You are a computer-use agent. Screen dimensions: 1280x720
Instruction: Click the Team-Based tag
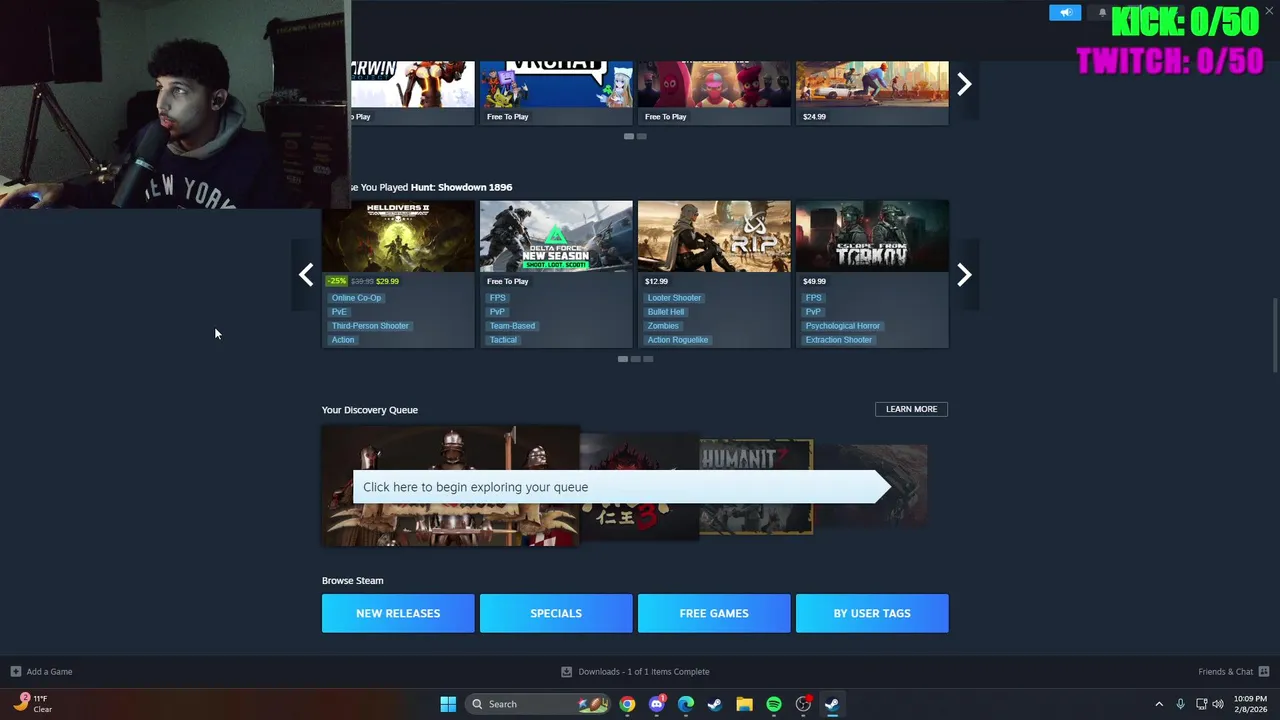pos(512,326)
